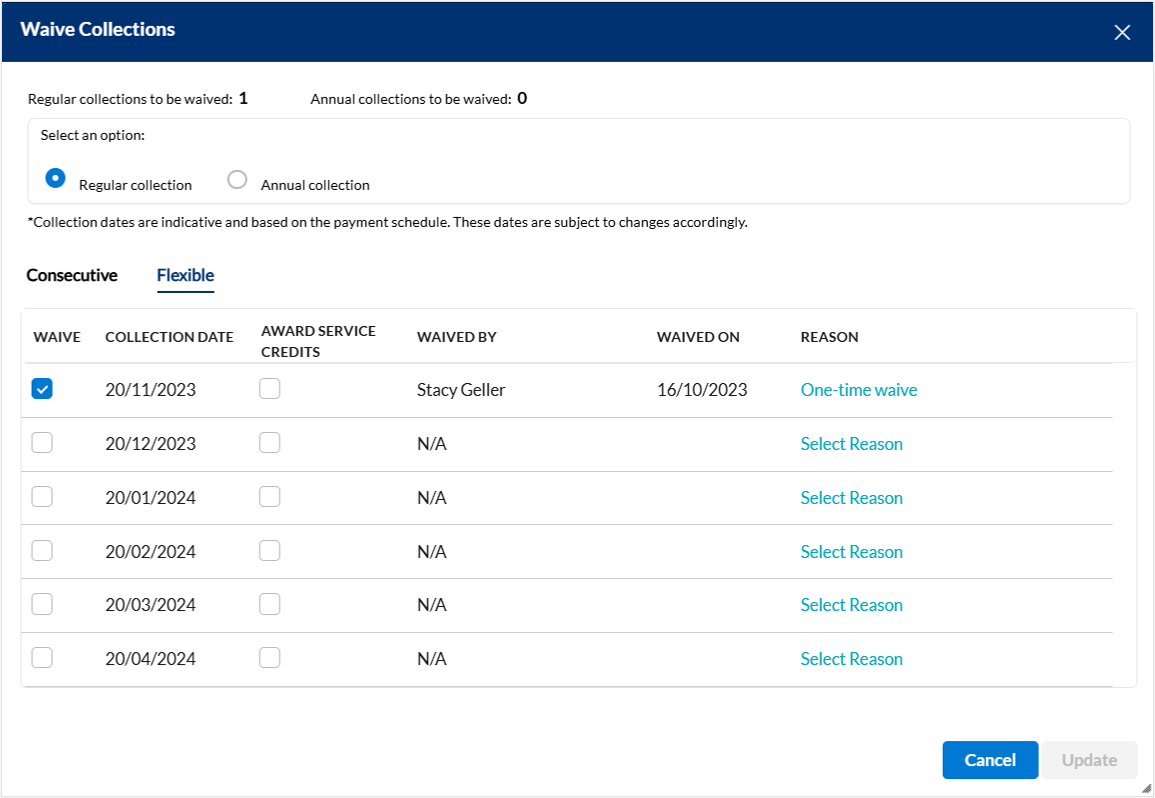Click the Cancel button

coord(990,760)
